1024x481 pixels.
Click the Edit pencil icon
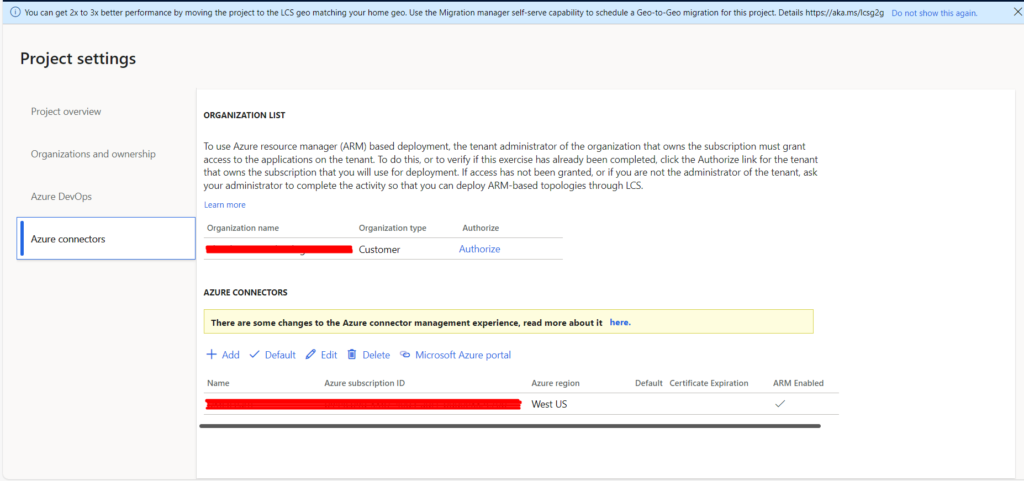click(x=311, y=354)
